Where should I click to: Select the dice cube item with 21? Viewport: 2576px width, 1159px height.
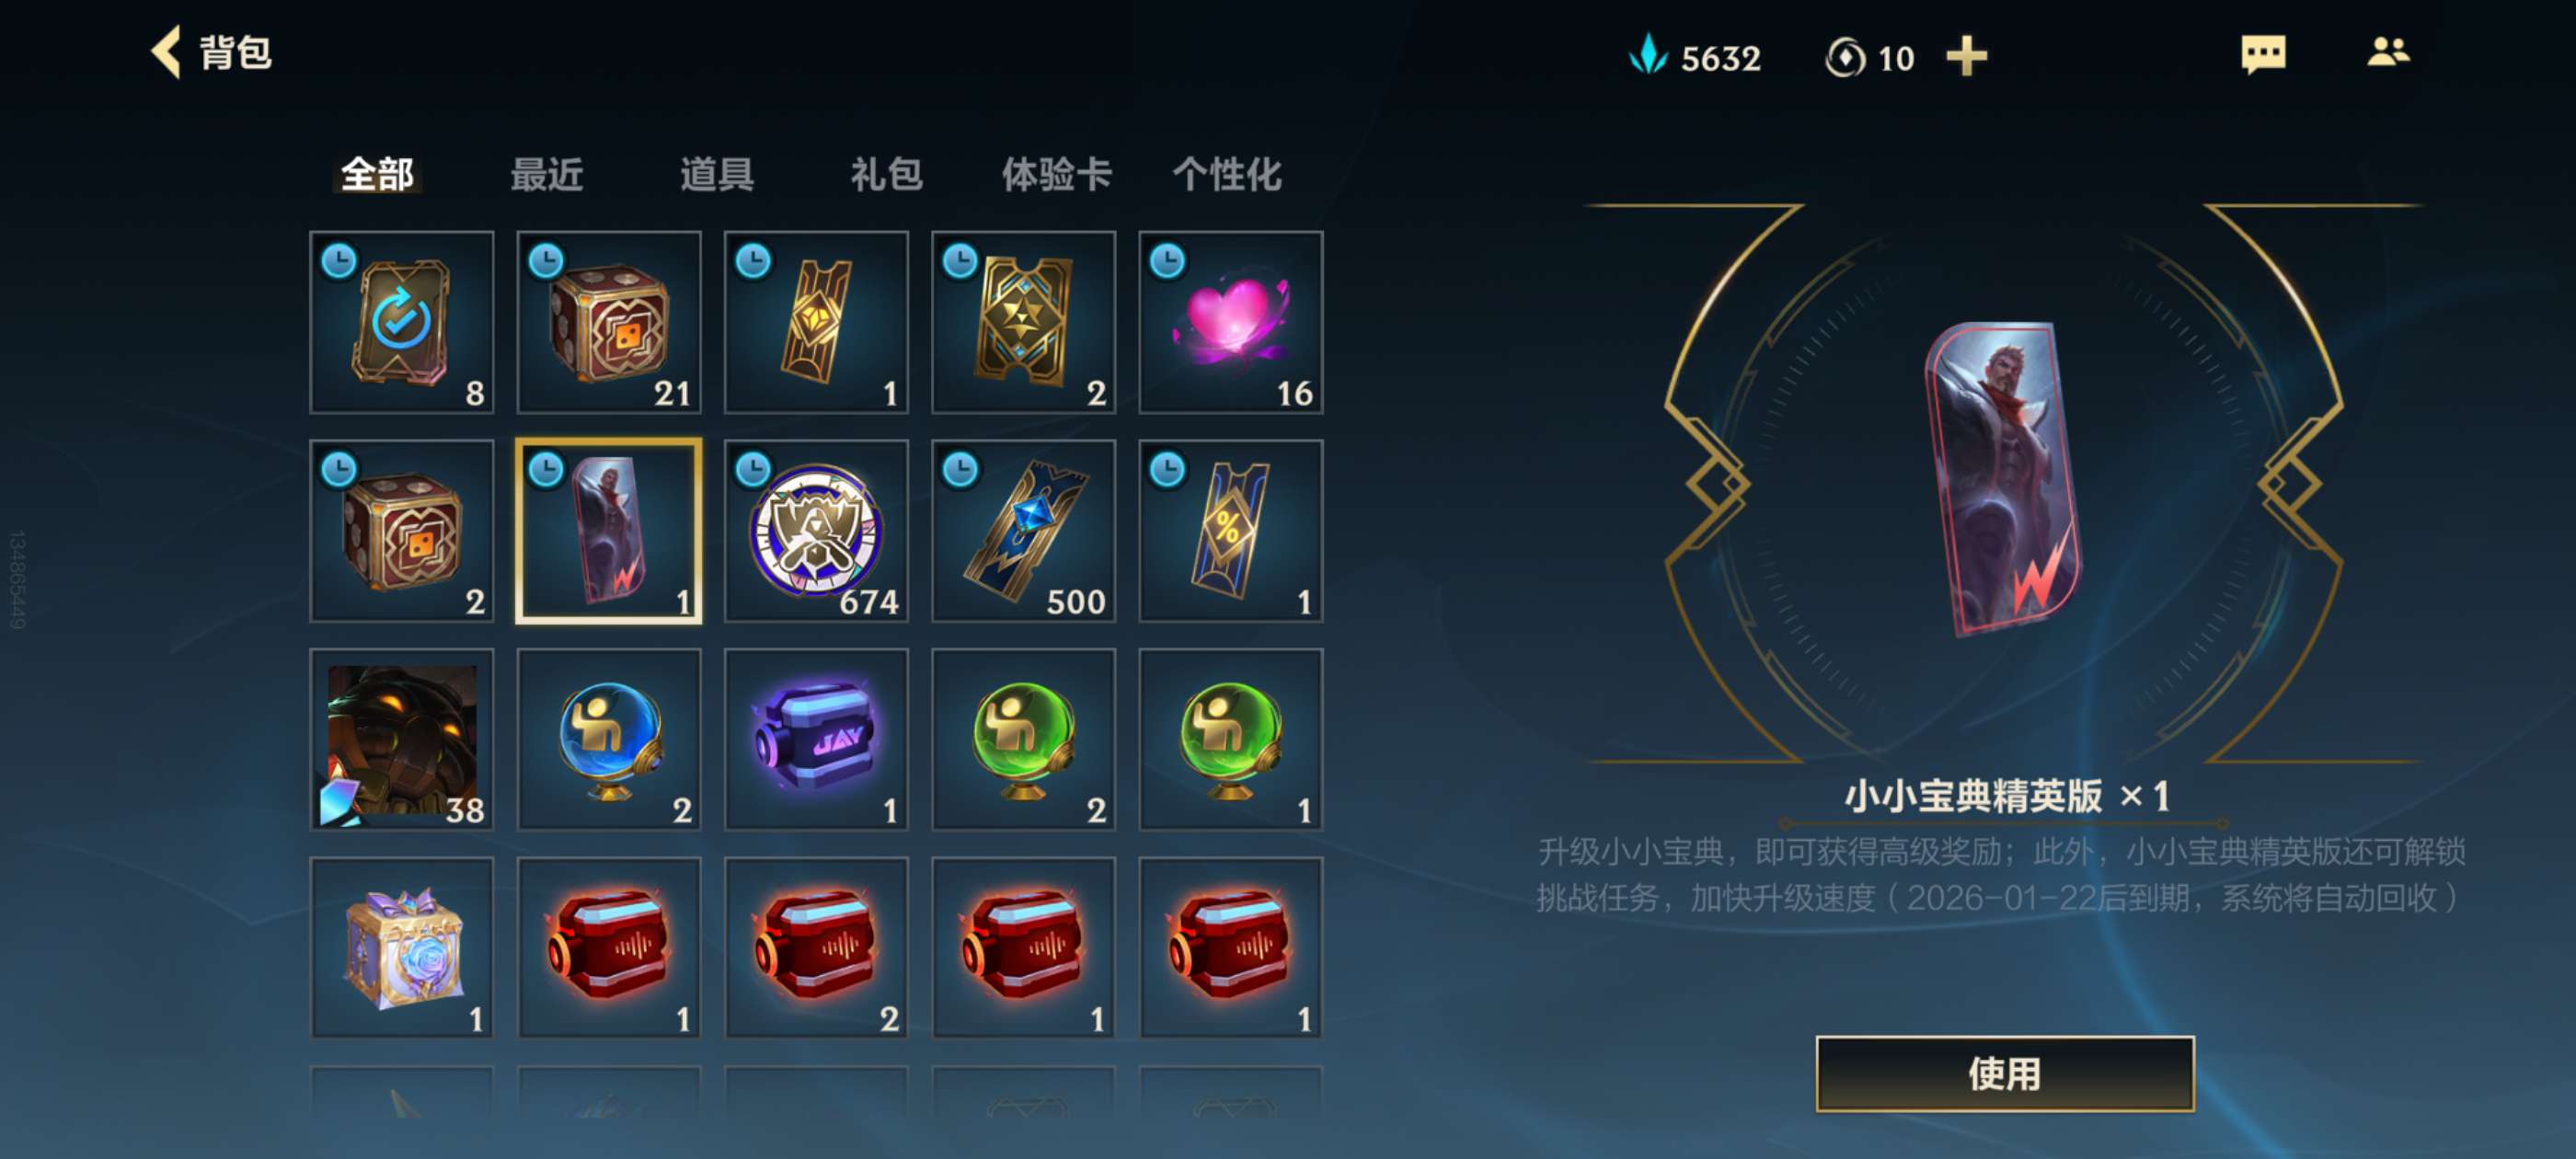coord(609,322)
